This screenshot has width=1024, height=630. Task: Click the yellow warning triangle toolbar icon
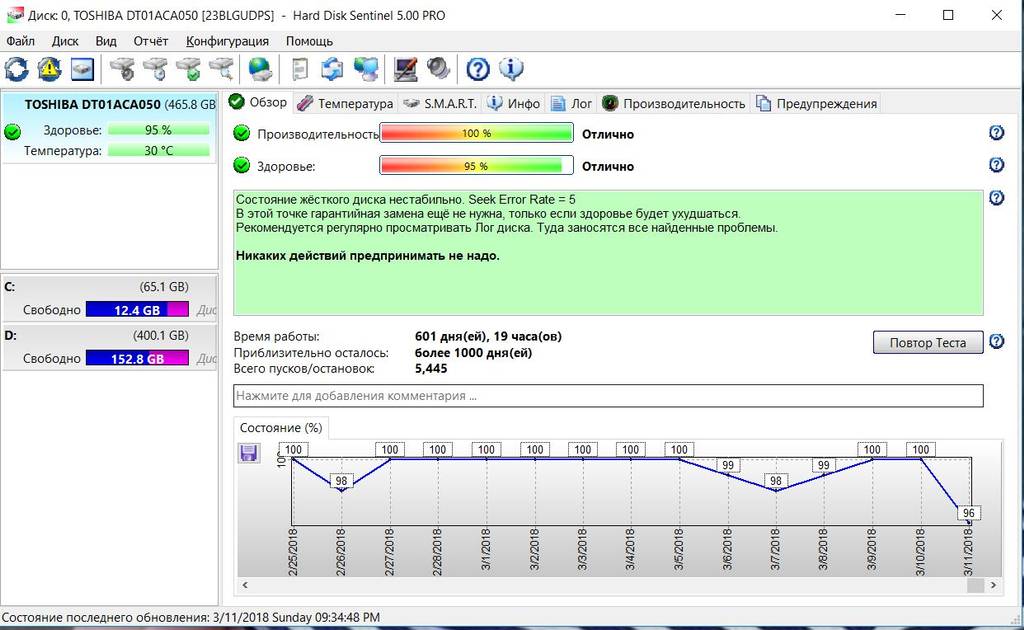(x=49, y=69)
